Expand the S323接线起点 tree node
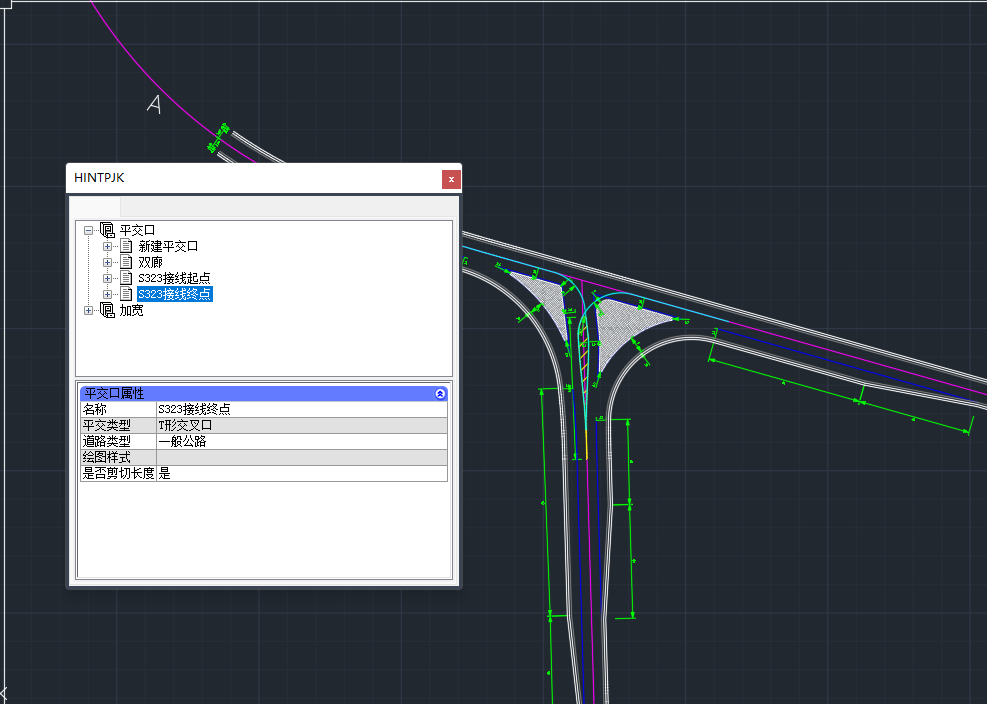The height and width of the screenshot is (704, 987). [107, 278]
